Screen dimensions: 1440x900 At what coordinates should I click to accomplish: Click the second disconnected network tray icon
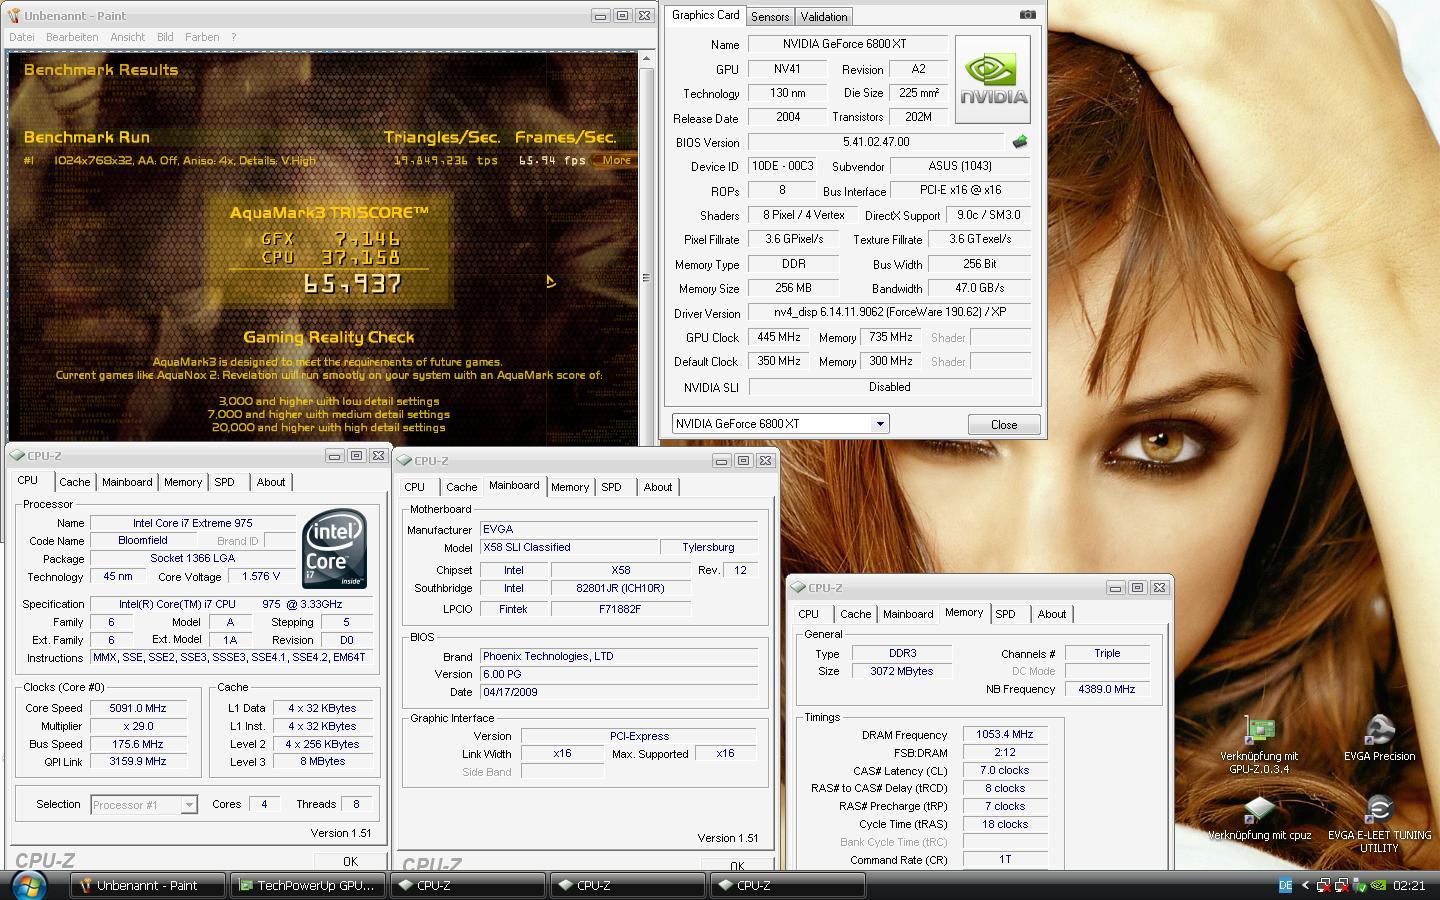click(1342, 885)
